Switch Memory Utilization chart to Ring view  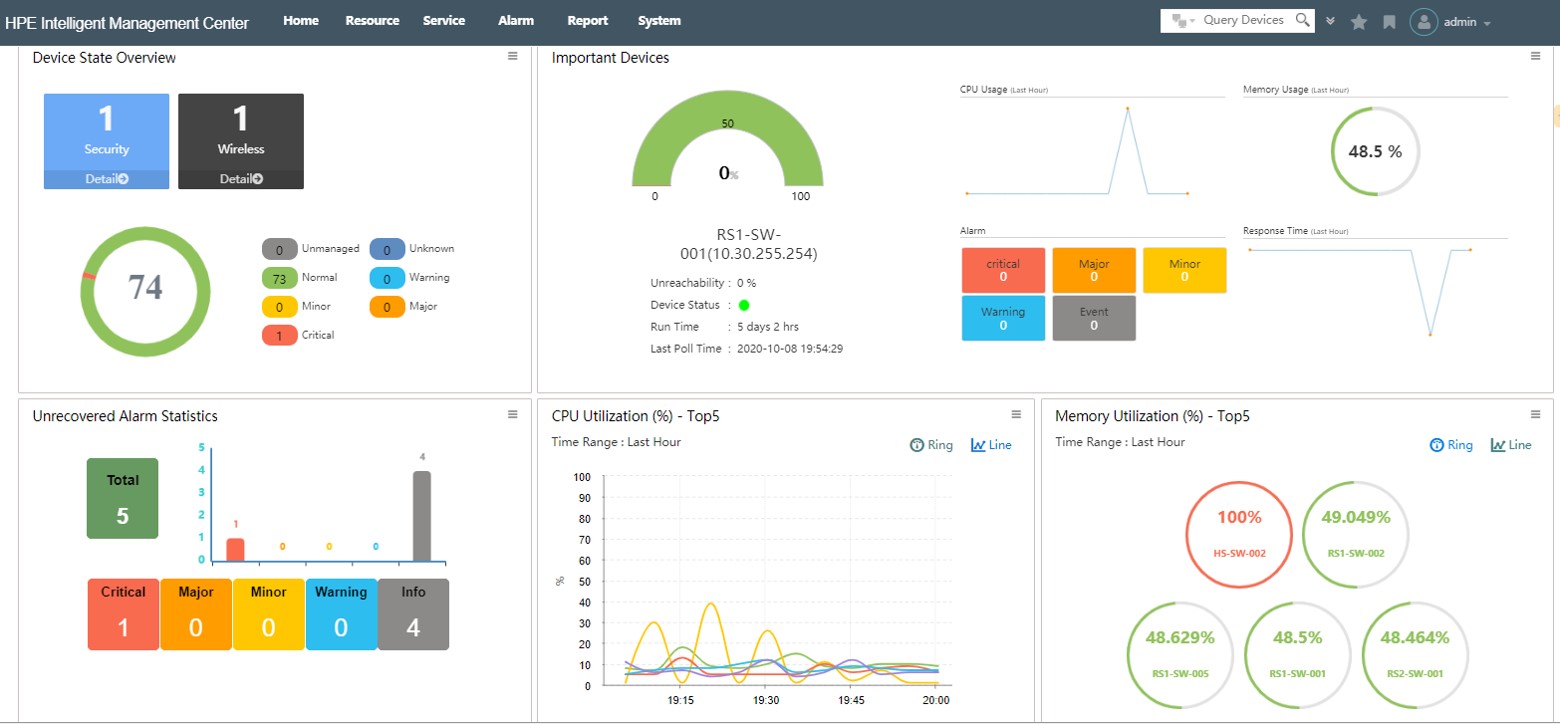(x=1451, y=445)
